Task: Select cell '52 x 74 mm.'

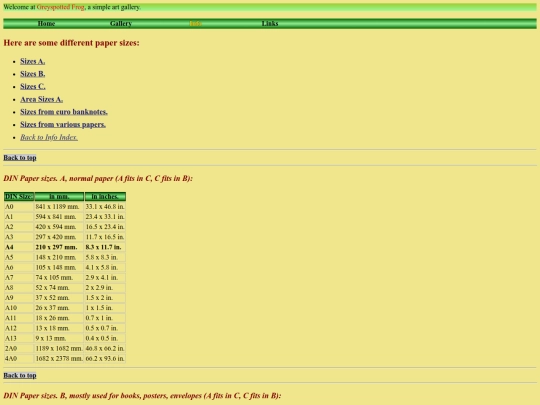Action: (59, 288)
